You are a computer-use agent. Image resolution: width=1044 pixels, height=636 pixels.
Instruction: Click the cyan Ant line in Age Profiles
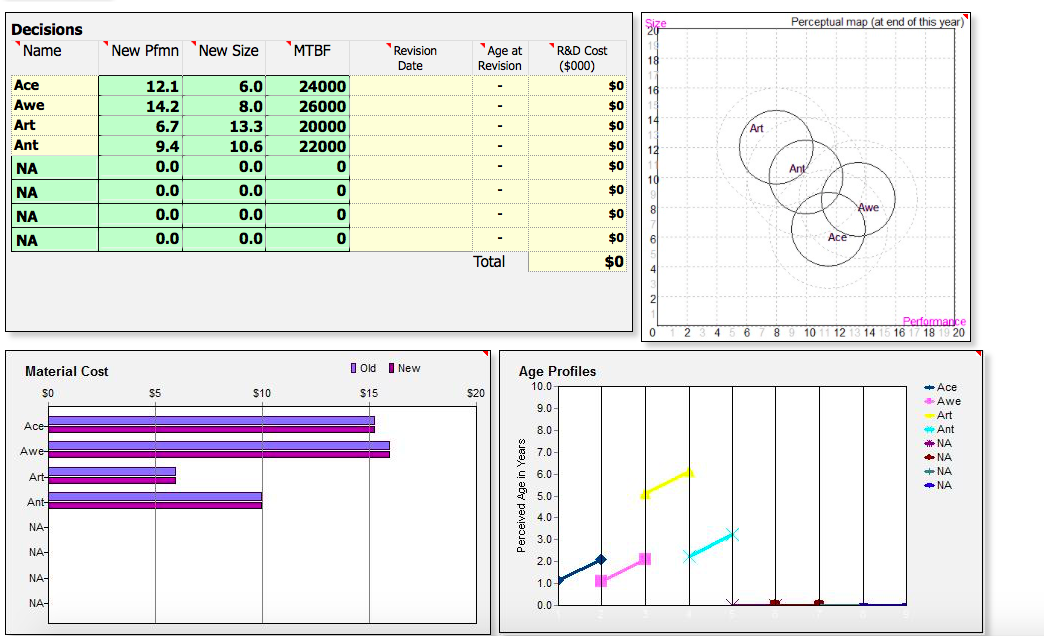point(711,545)
